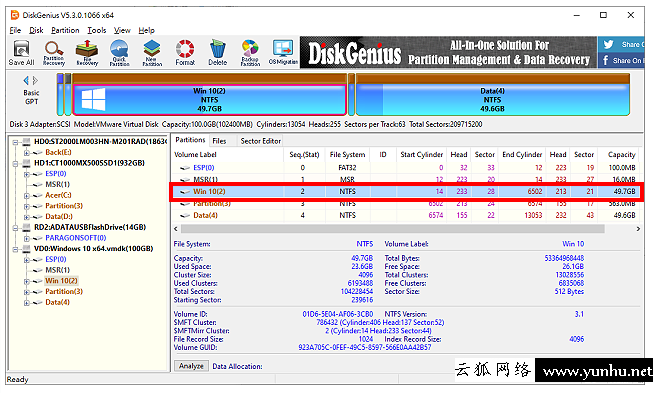Image resolution: width=656 pixels, height=393 pixels.
Task: Open the Help menu
Action: point(146,30)
